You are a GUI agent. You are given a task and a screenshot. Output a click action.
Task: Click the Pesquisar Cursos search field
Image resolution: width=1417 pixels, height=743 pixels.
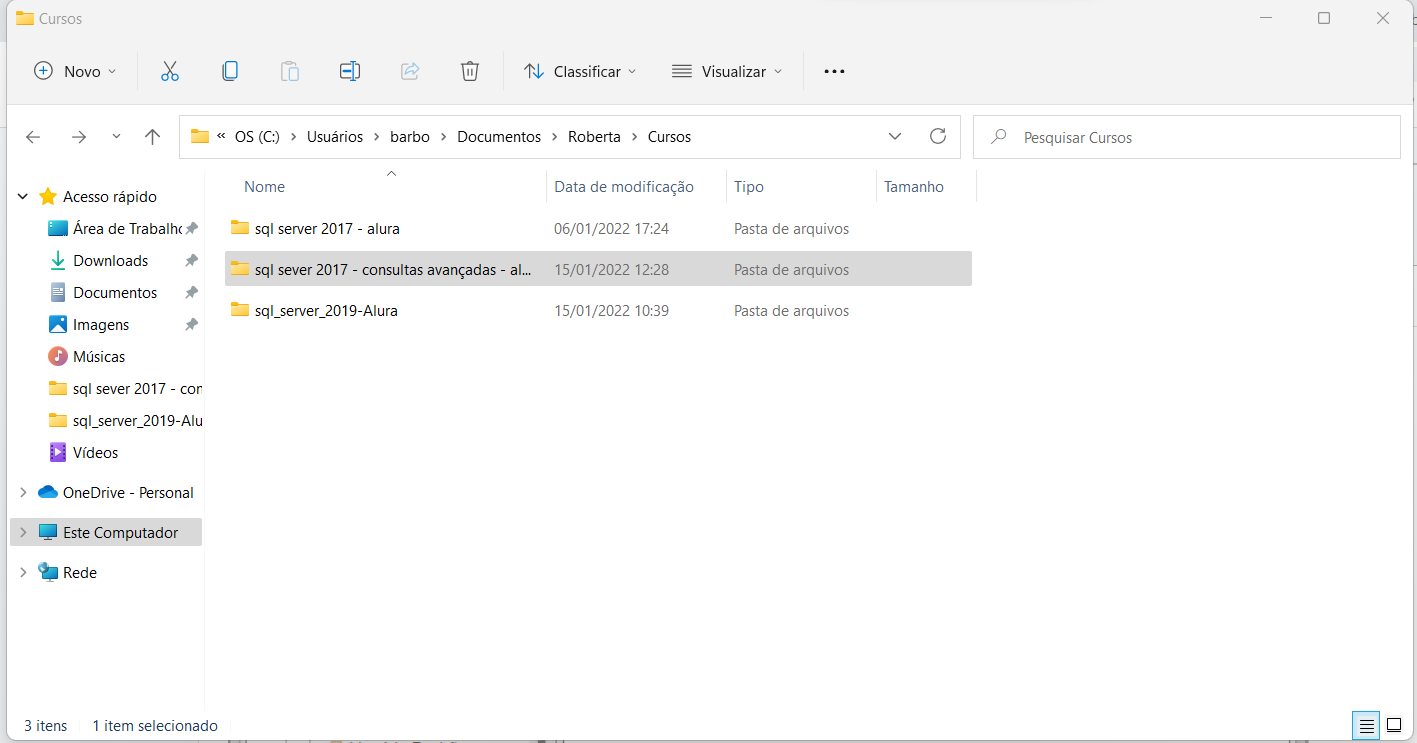[1187, 137]
